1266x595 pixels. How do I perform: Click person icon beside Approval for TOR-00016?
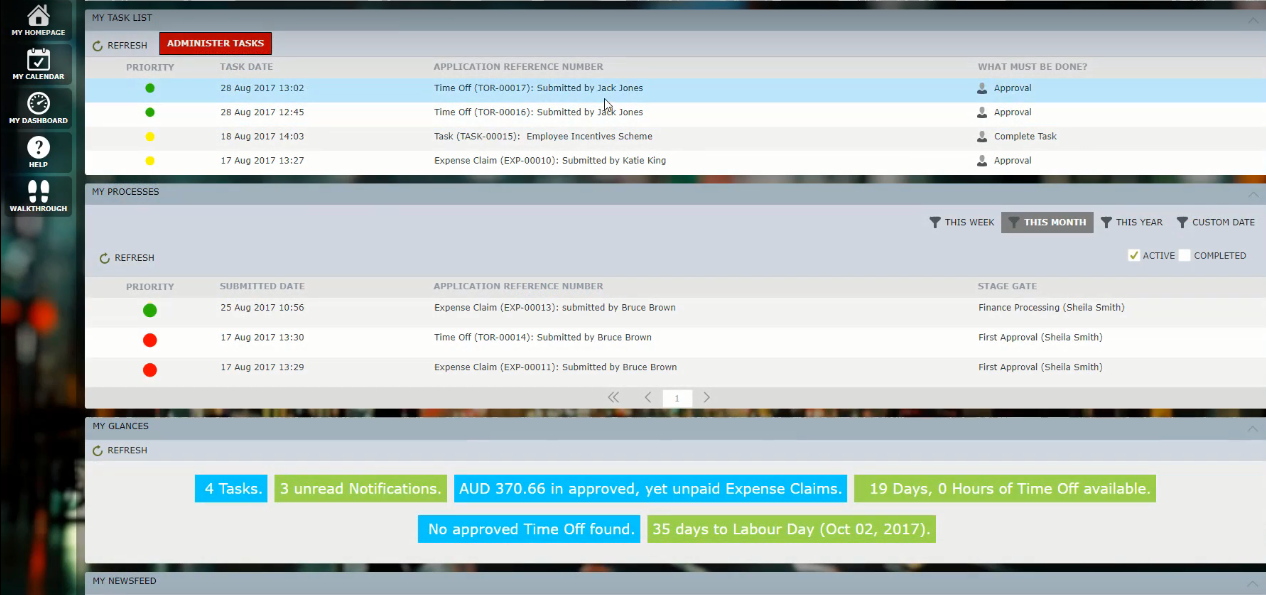pos(982,112)
